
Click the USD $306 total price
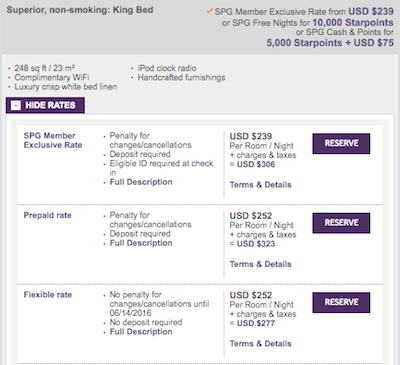click(x=256, y=164)
